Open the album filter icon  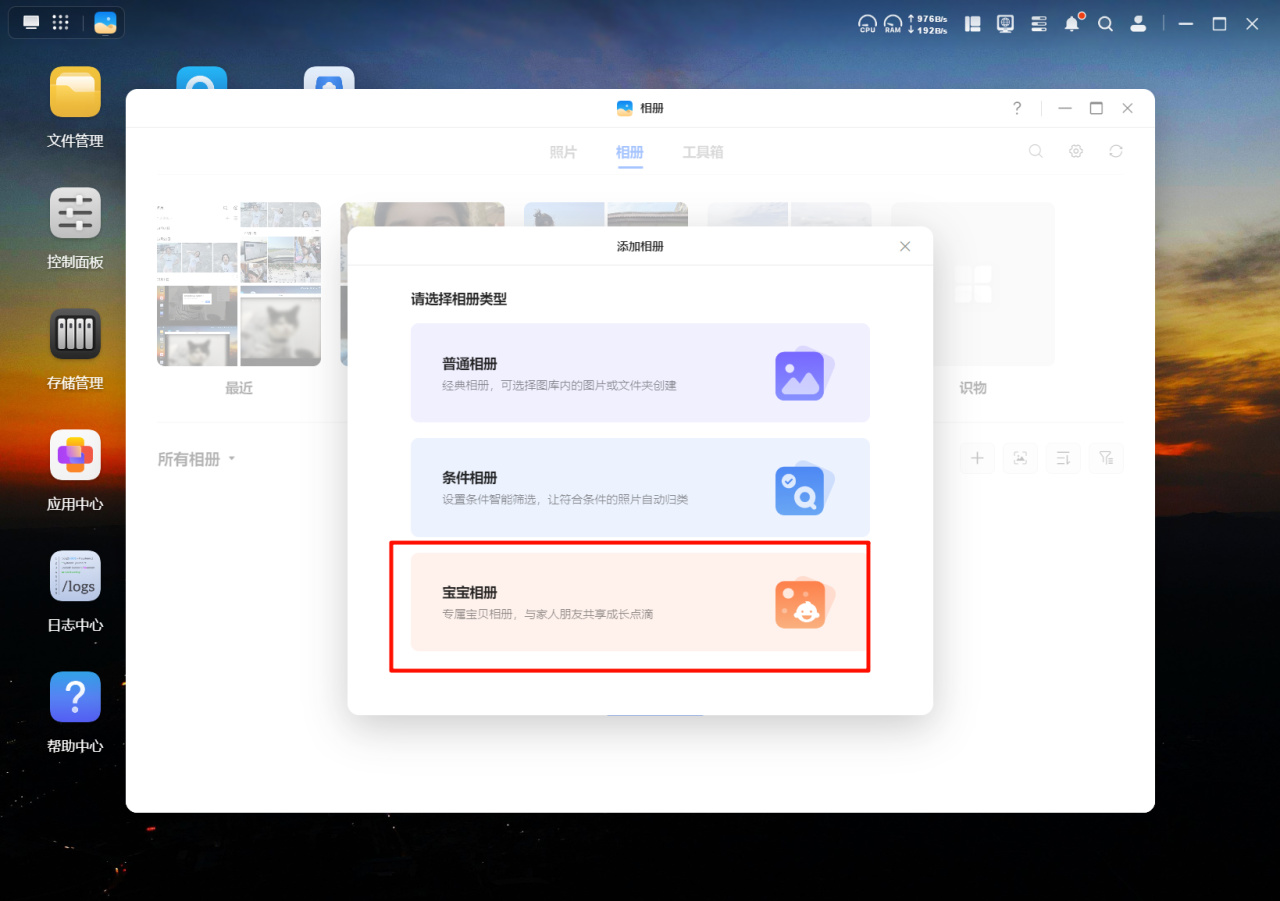coord(1106,458)
